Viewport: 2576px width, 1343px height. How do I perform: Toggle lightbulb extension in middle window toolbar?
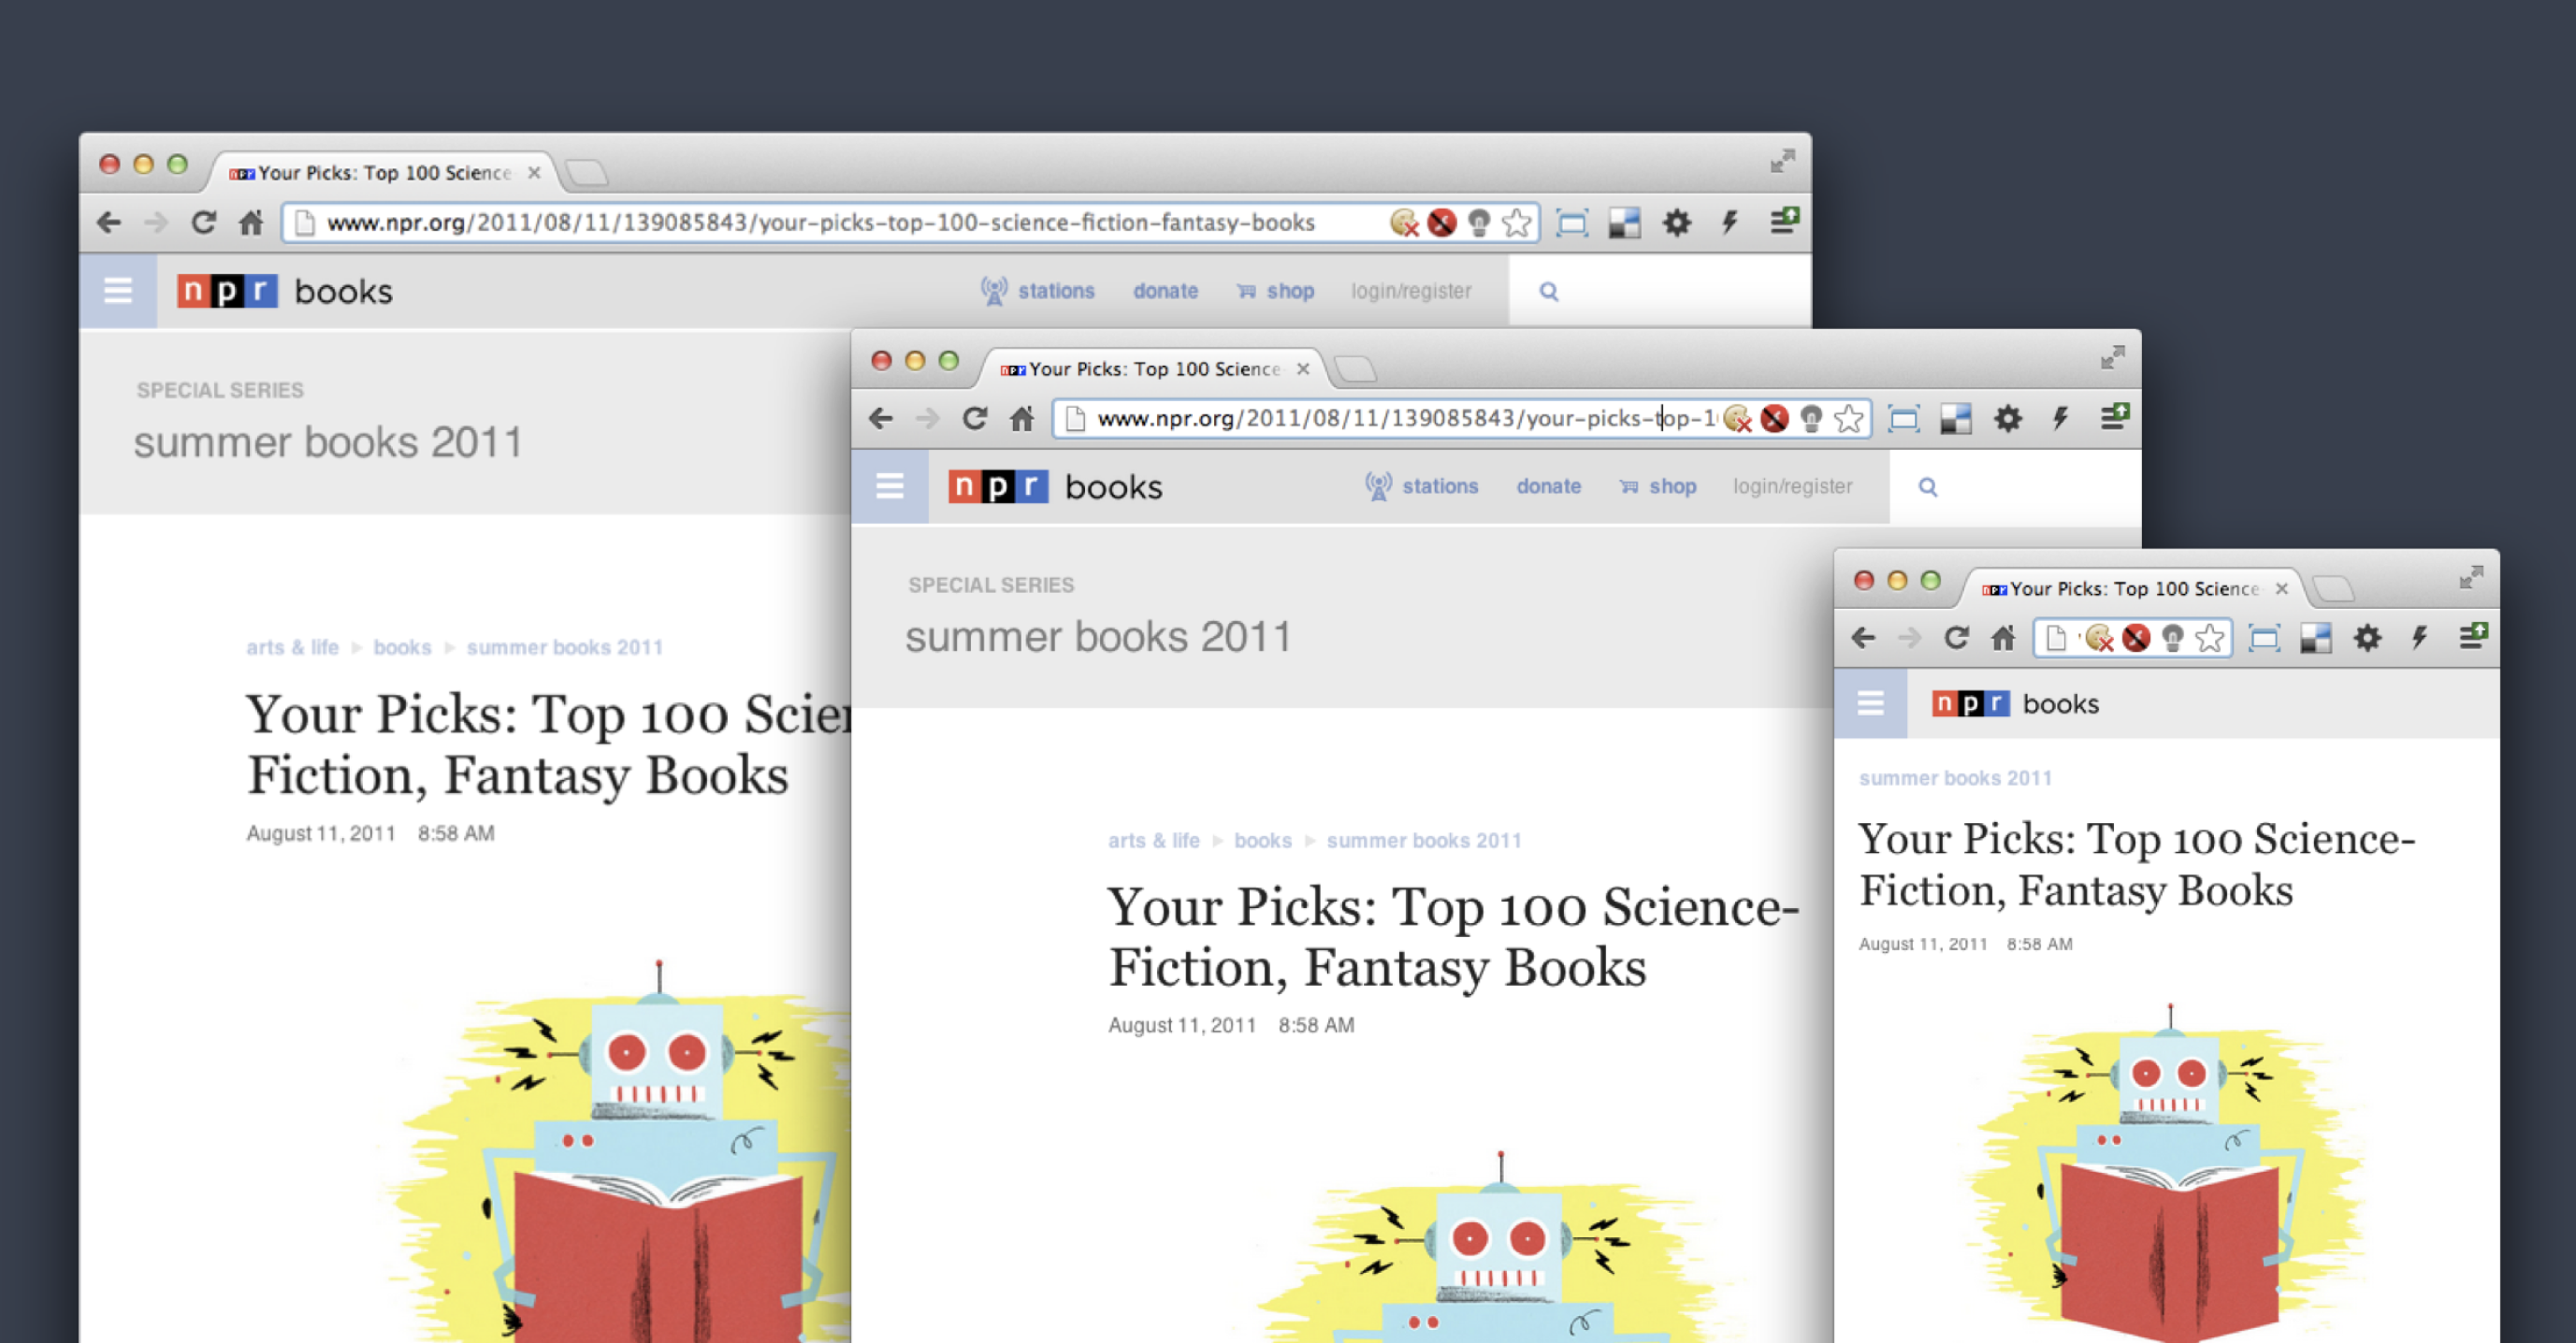1811,418
